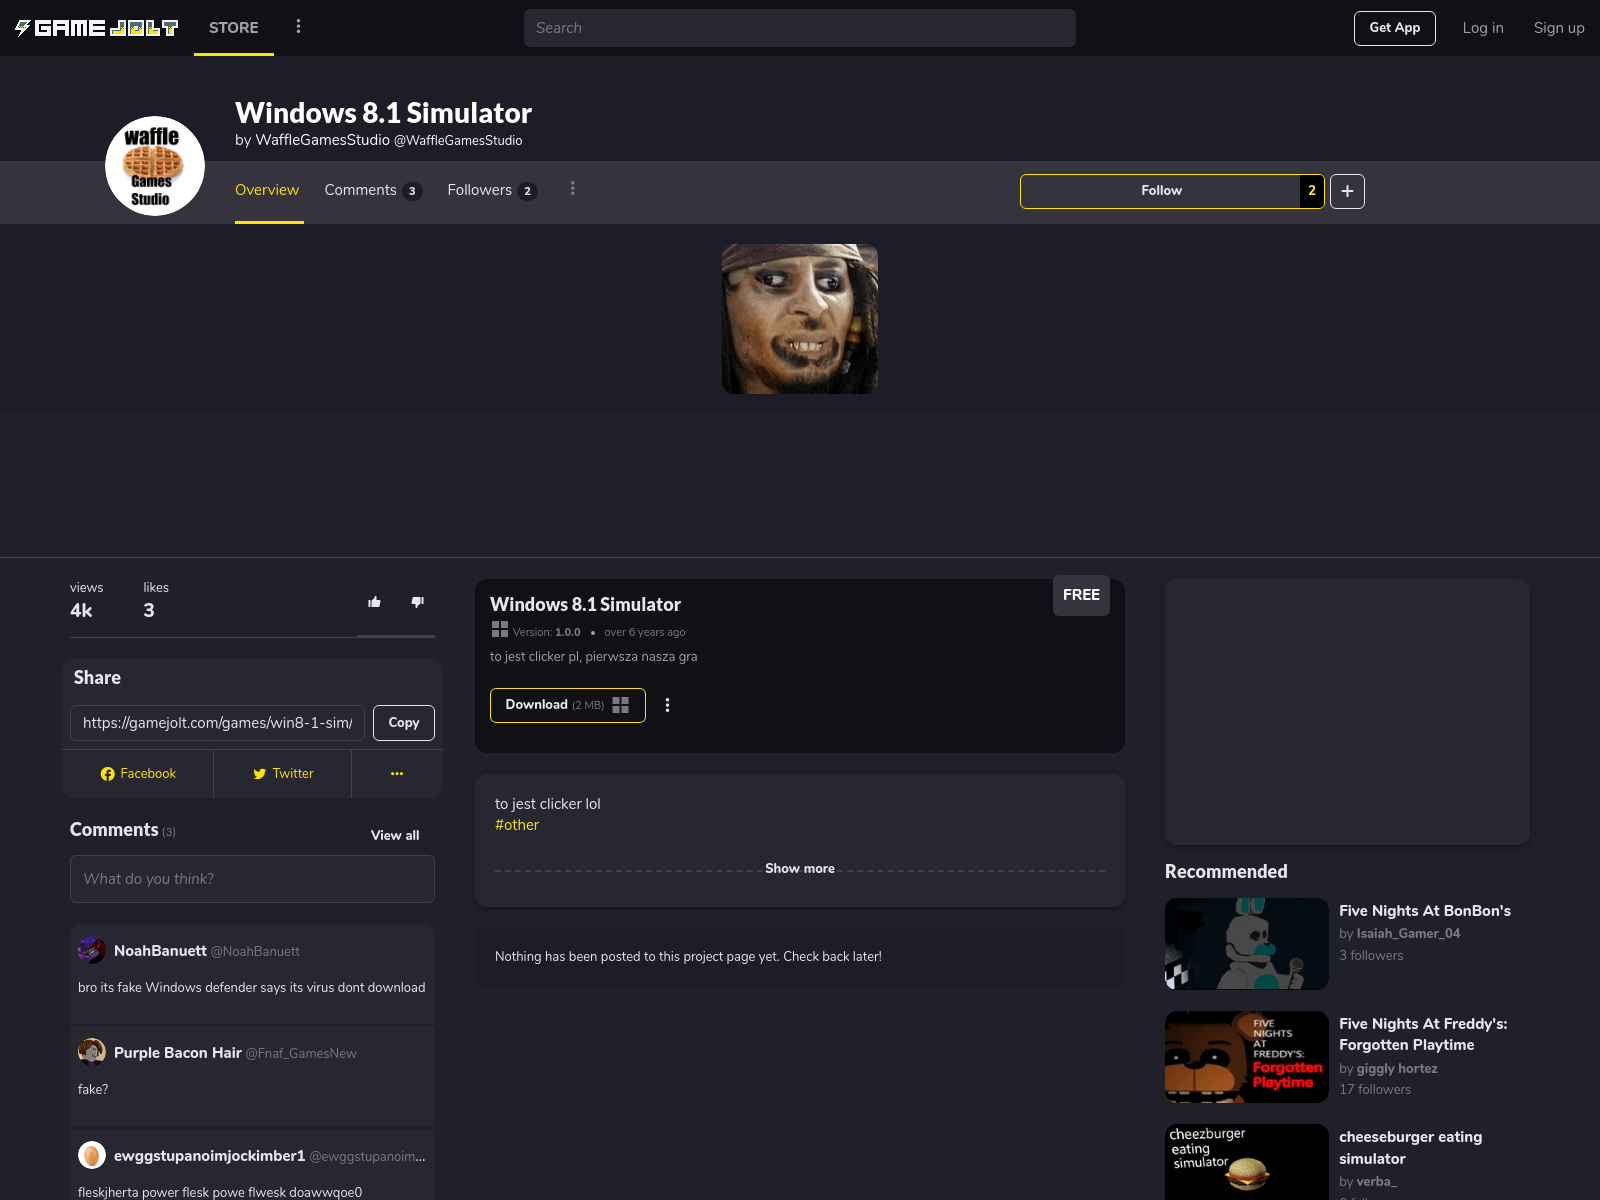The image size is (1600, 1200).
Task: Click the 'over 6 years ago' timestamp
Action: point(645,632)
